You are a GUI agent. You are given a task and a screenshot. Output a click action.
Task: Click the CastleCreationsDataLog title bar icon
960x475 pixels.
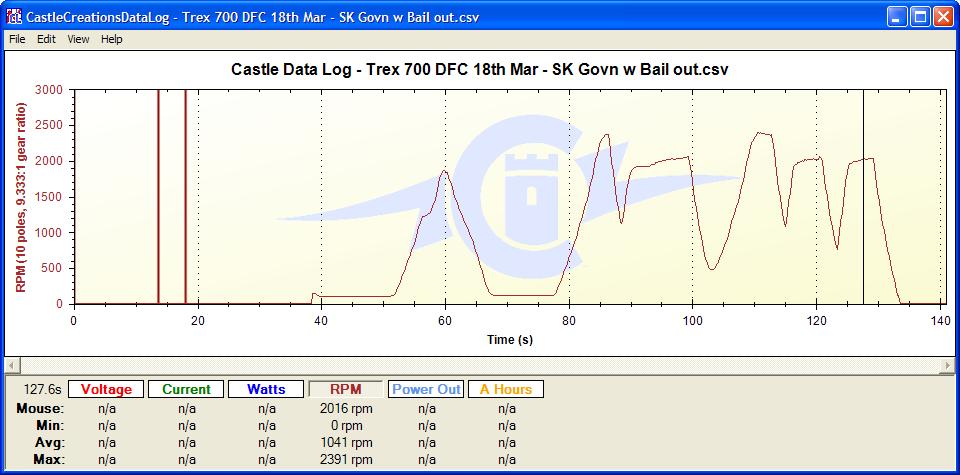(x=13, y=17)
